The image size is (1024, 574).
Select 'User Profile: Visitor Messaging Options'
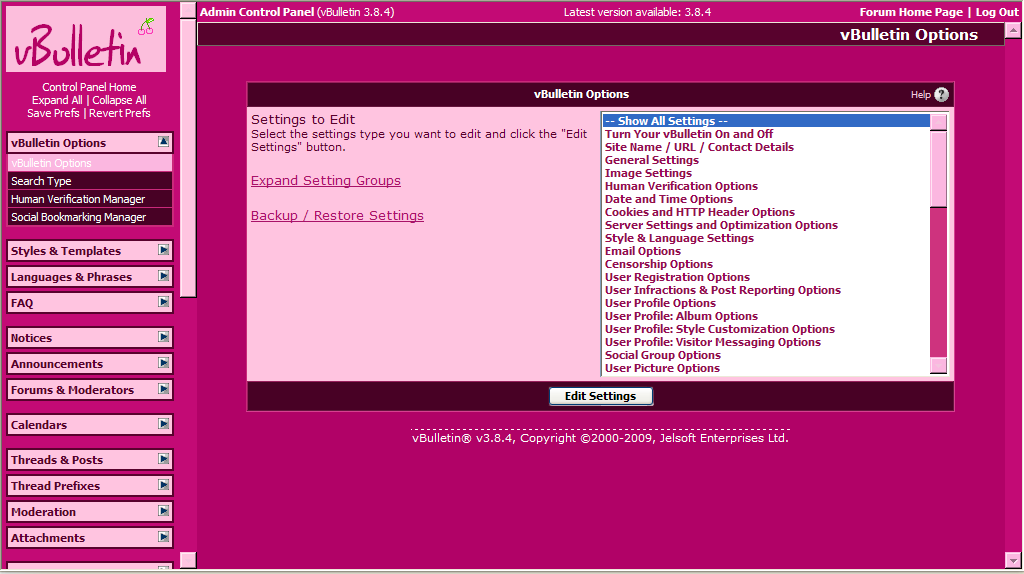pyautogui.click(x=766, y=342)
